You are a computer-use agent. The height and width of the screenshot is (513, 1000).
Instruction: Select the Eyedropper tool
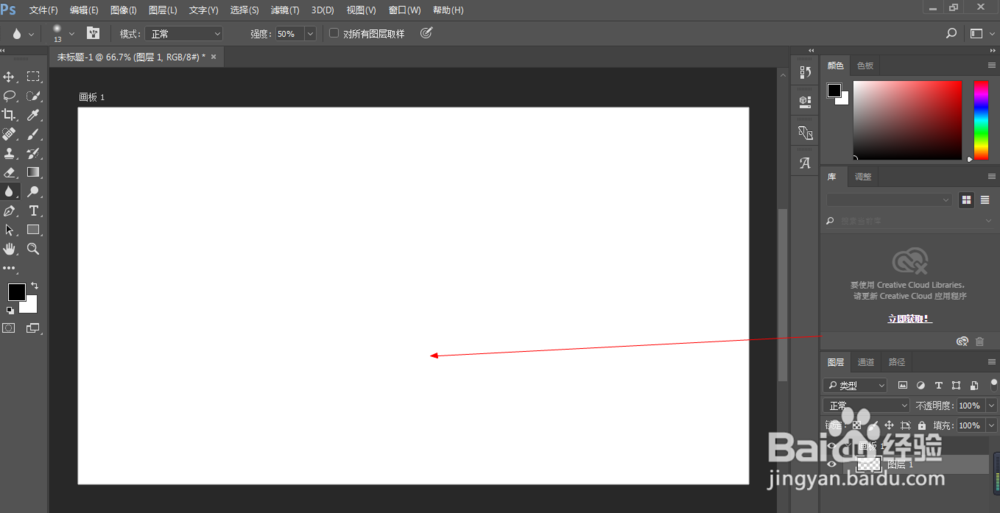33,115
